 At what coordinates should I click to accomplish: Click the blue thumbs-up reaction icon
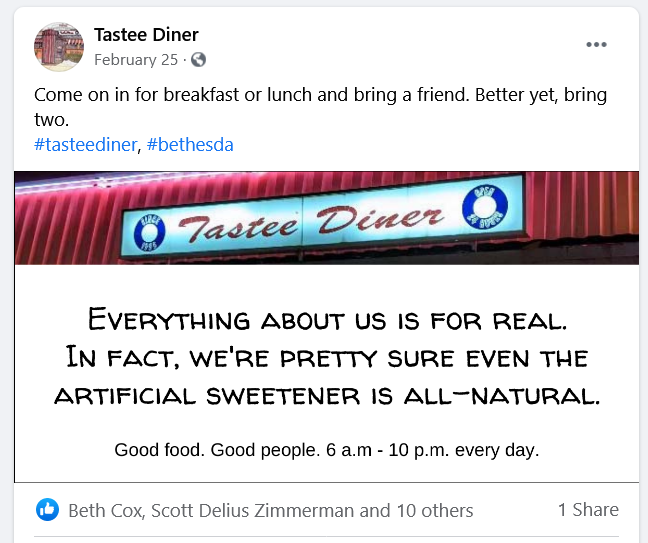point(48,510)
